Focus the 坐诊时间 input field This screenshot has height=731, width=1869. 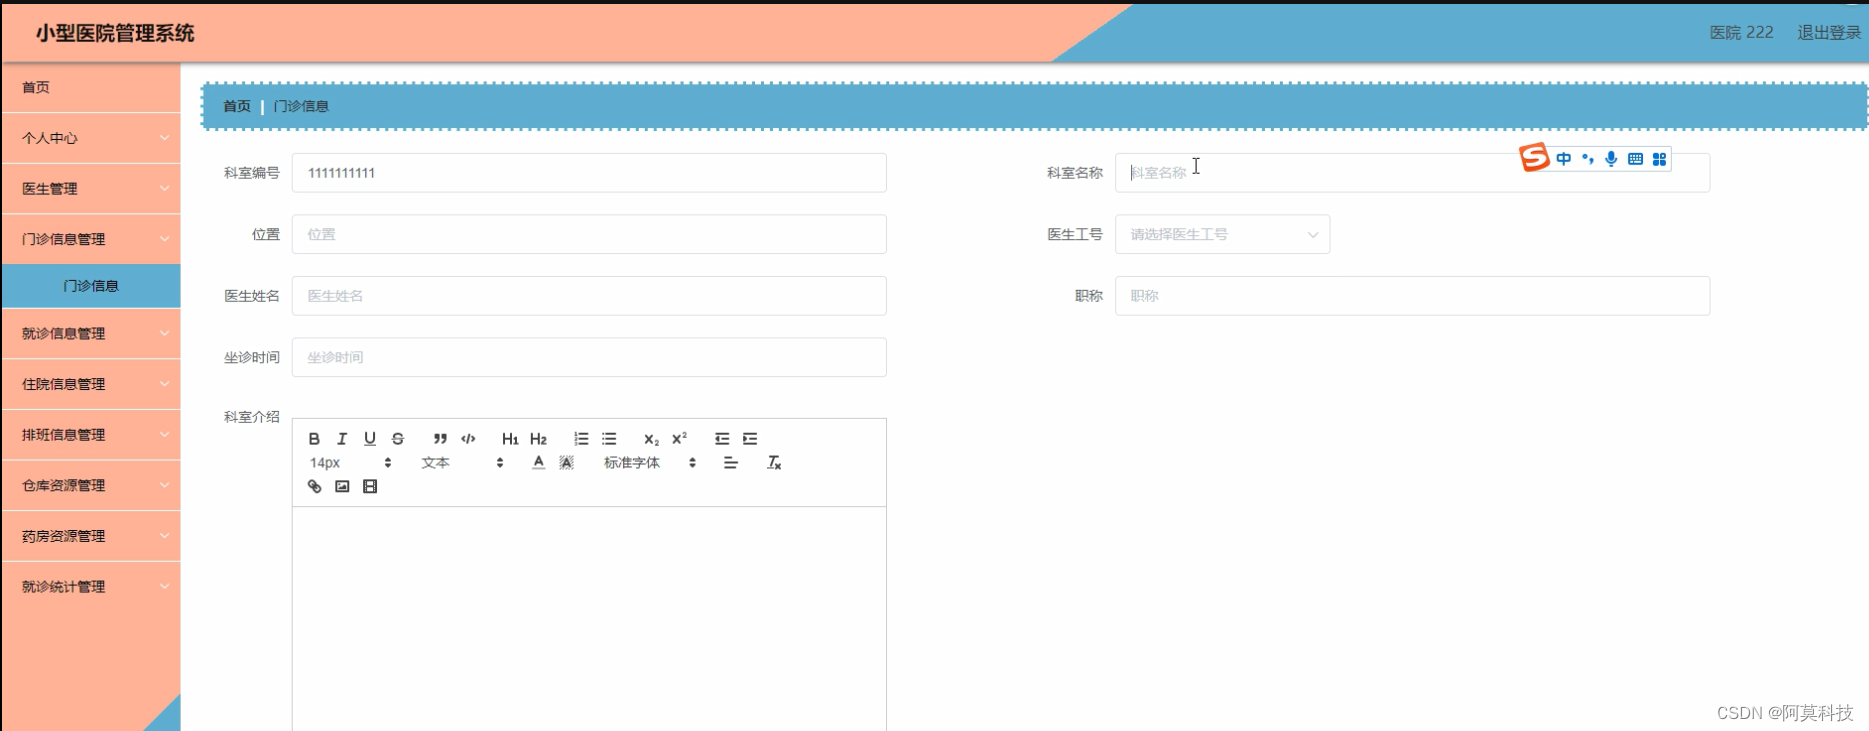pos(589,357)
